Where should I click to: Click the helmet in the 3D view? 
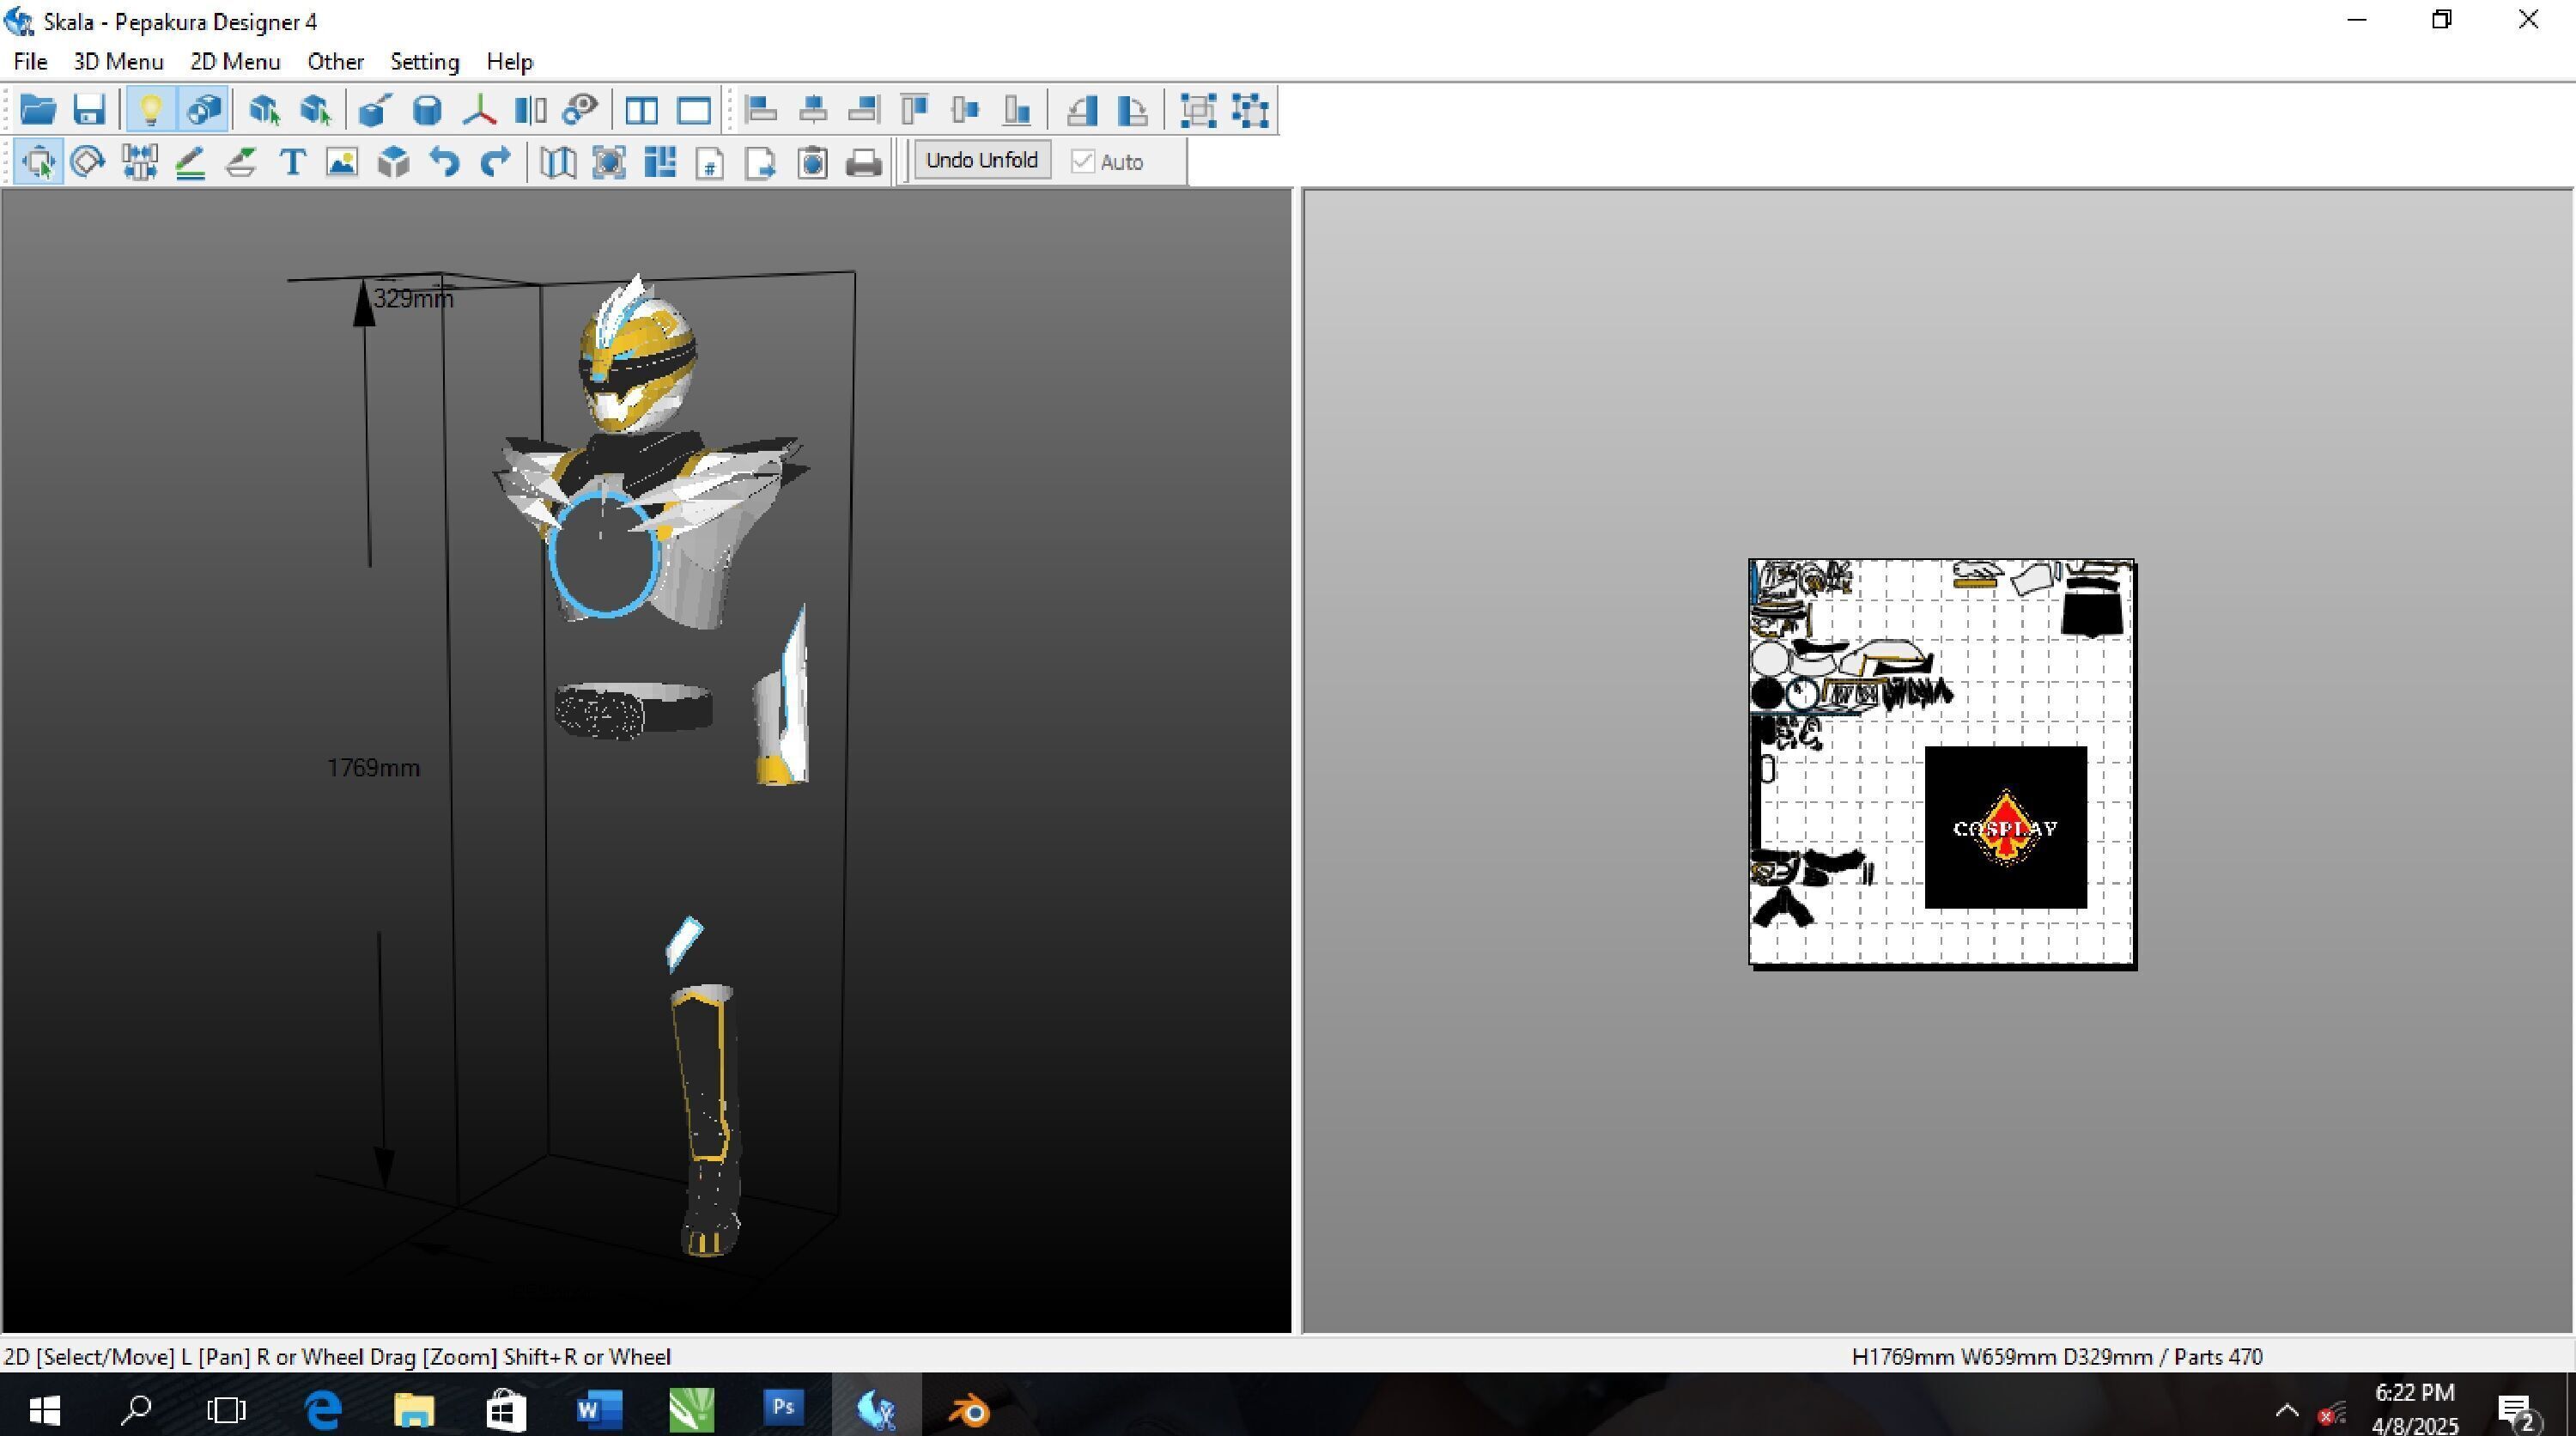[x=637, y=355]
